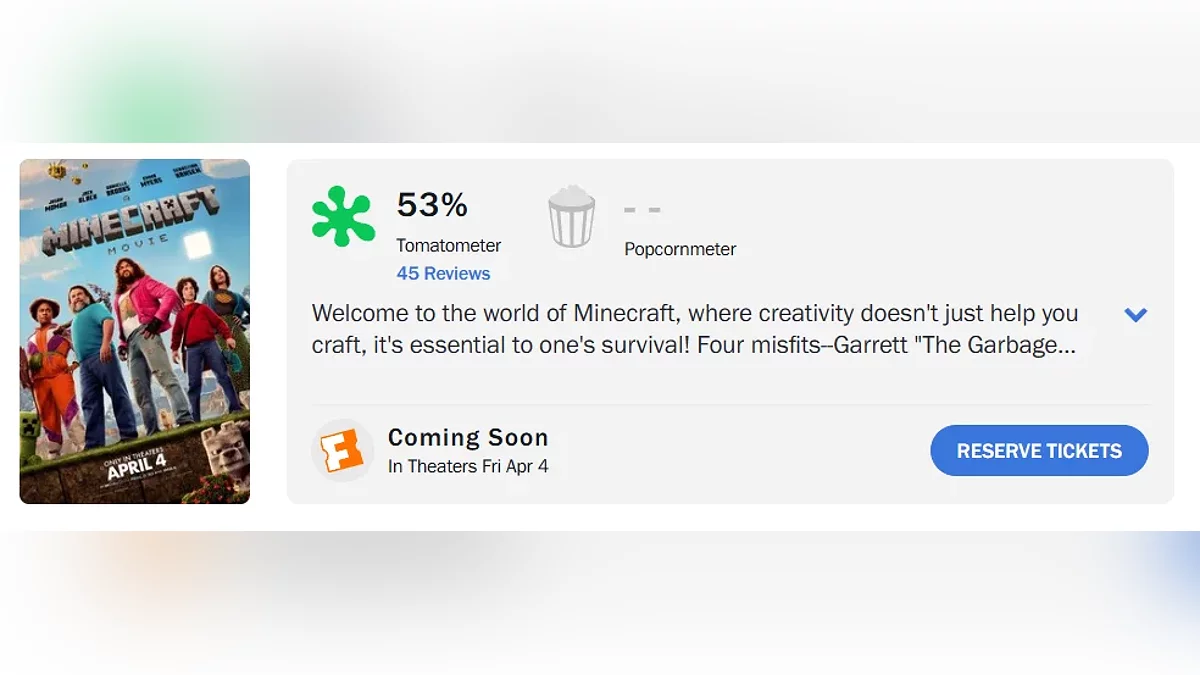Open the 45 Reviews link

[443, 273]
